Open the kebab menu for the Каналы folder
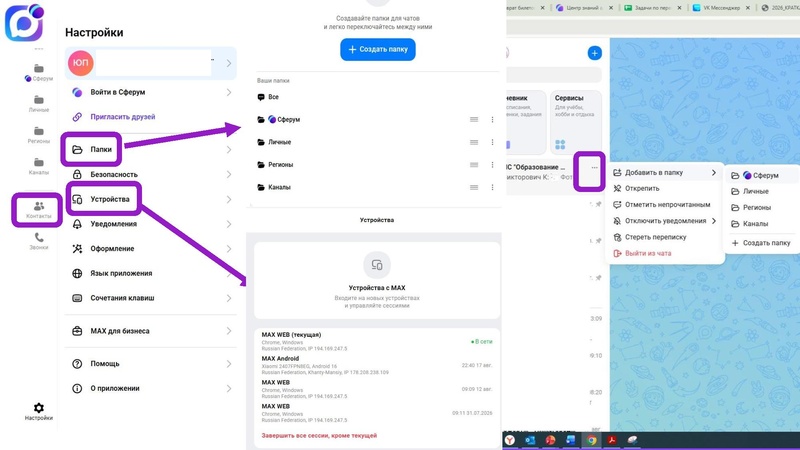Viewport: 800px width, 450px height. click(x=492, y=187)
